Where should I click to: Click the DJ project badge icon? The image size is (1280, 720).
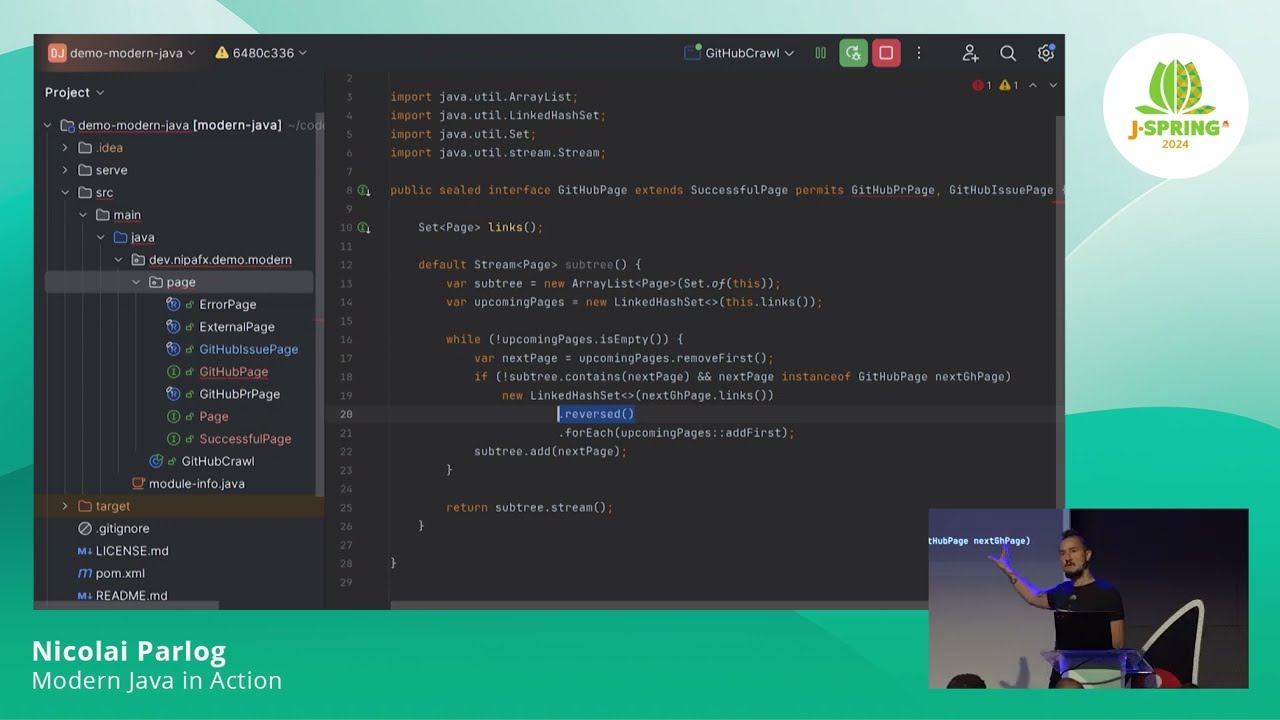point(57,53)
